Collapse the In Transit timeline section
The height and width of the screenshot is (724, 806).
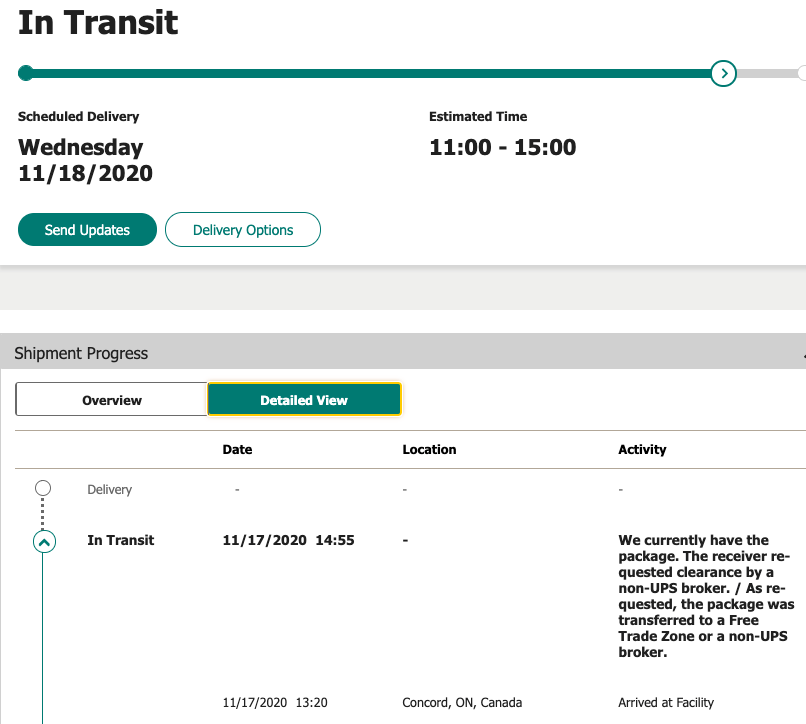pos(44,541)
